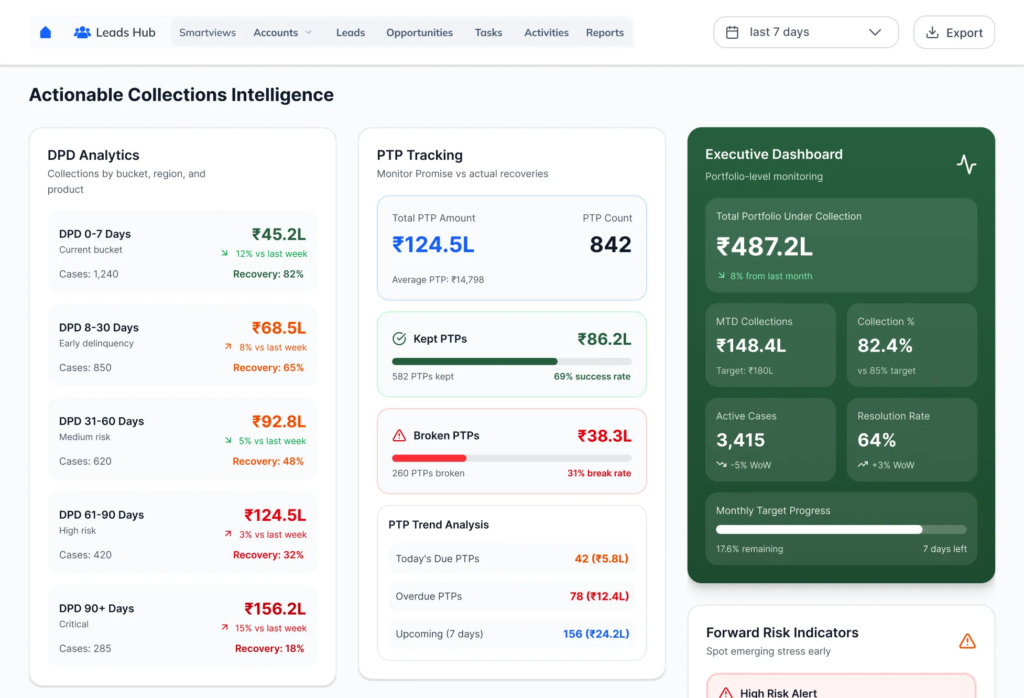Go to the Leads tab
The height and width of the screenshot is (698, 1024).
351,32
